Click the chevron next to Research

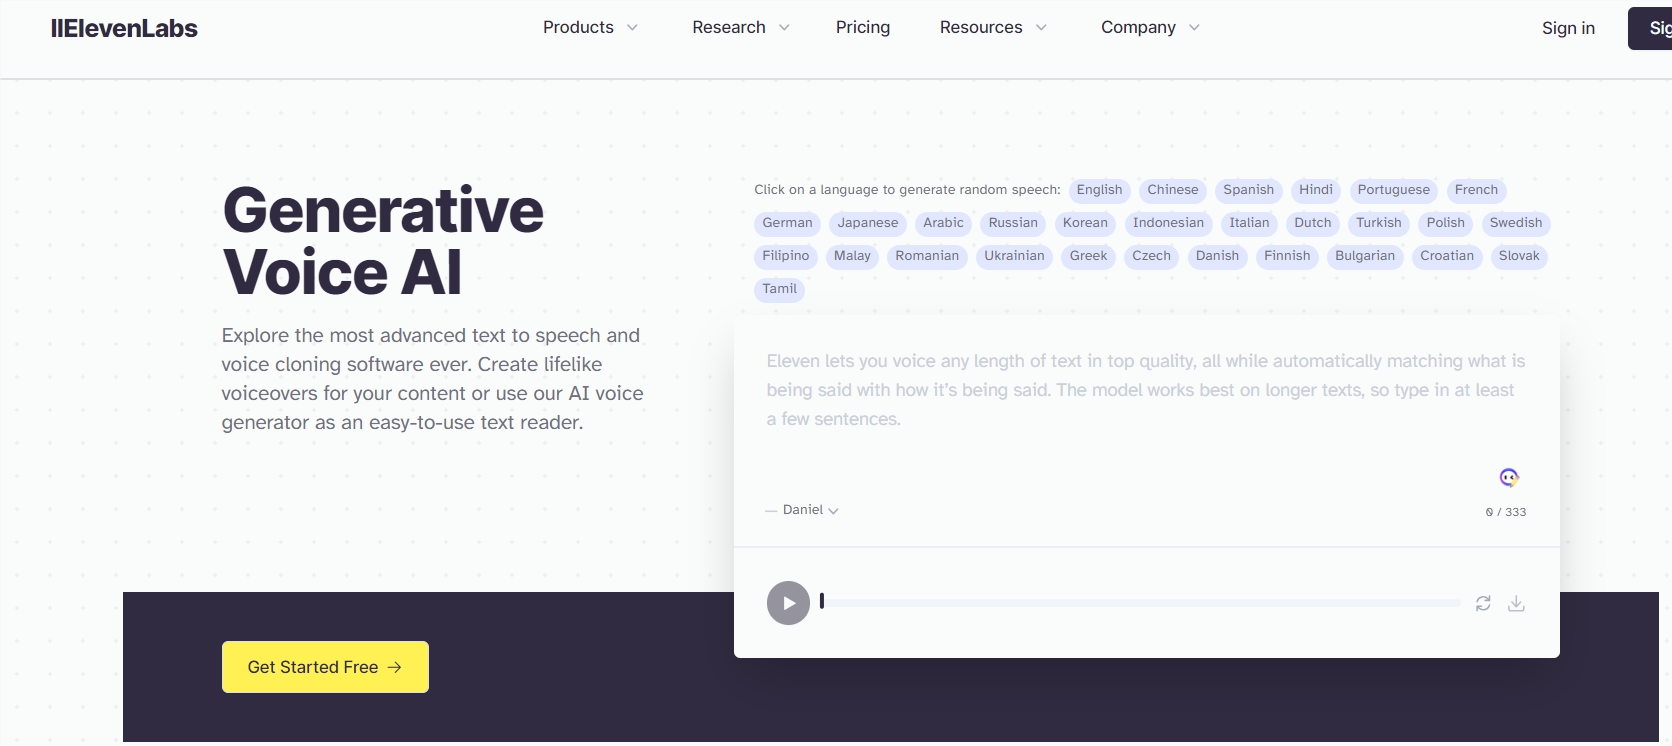(x=784, y=28)
